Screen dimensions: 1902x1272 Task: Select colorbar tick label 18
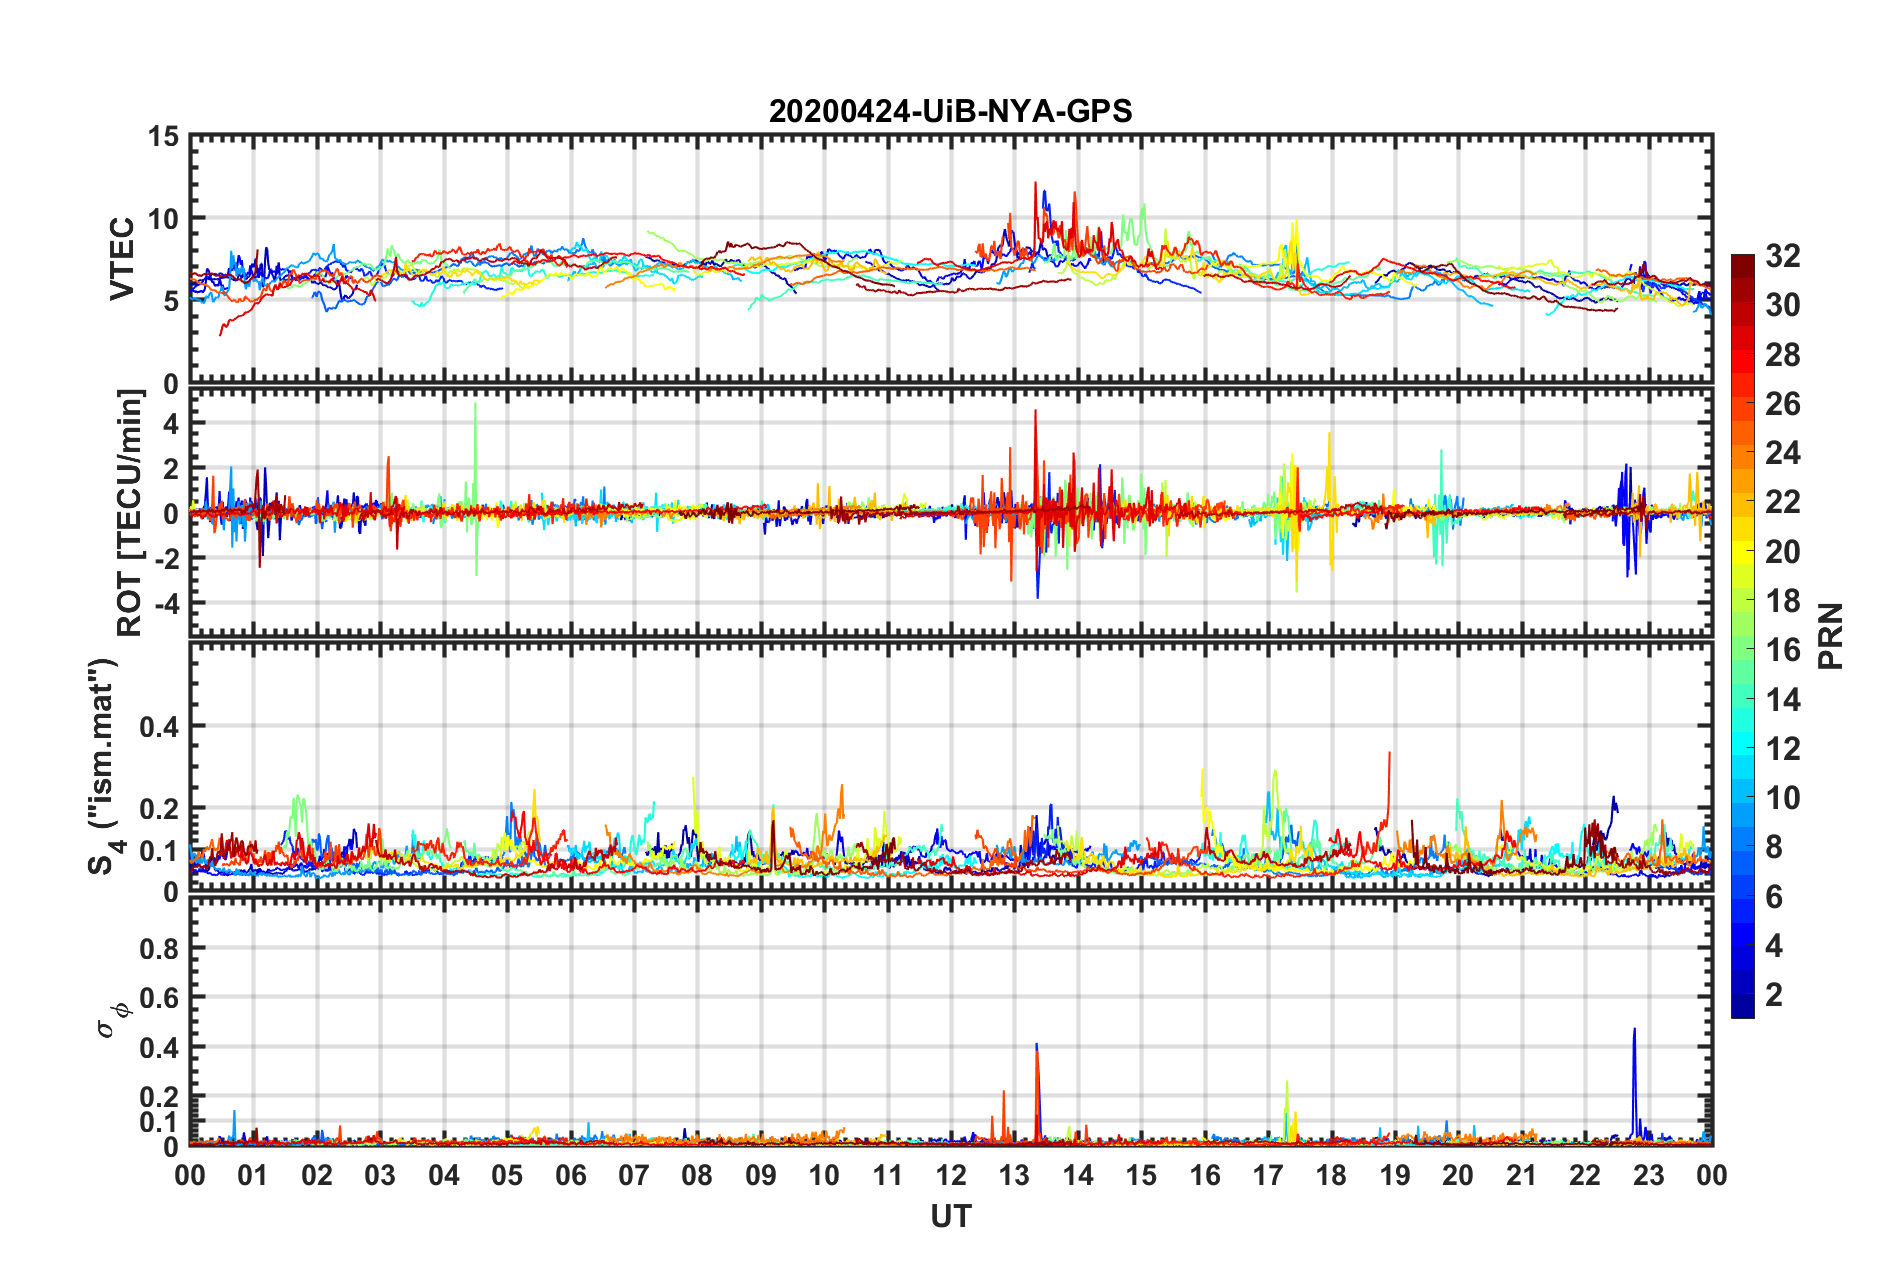pos(1782,601)
